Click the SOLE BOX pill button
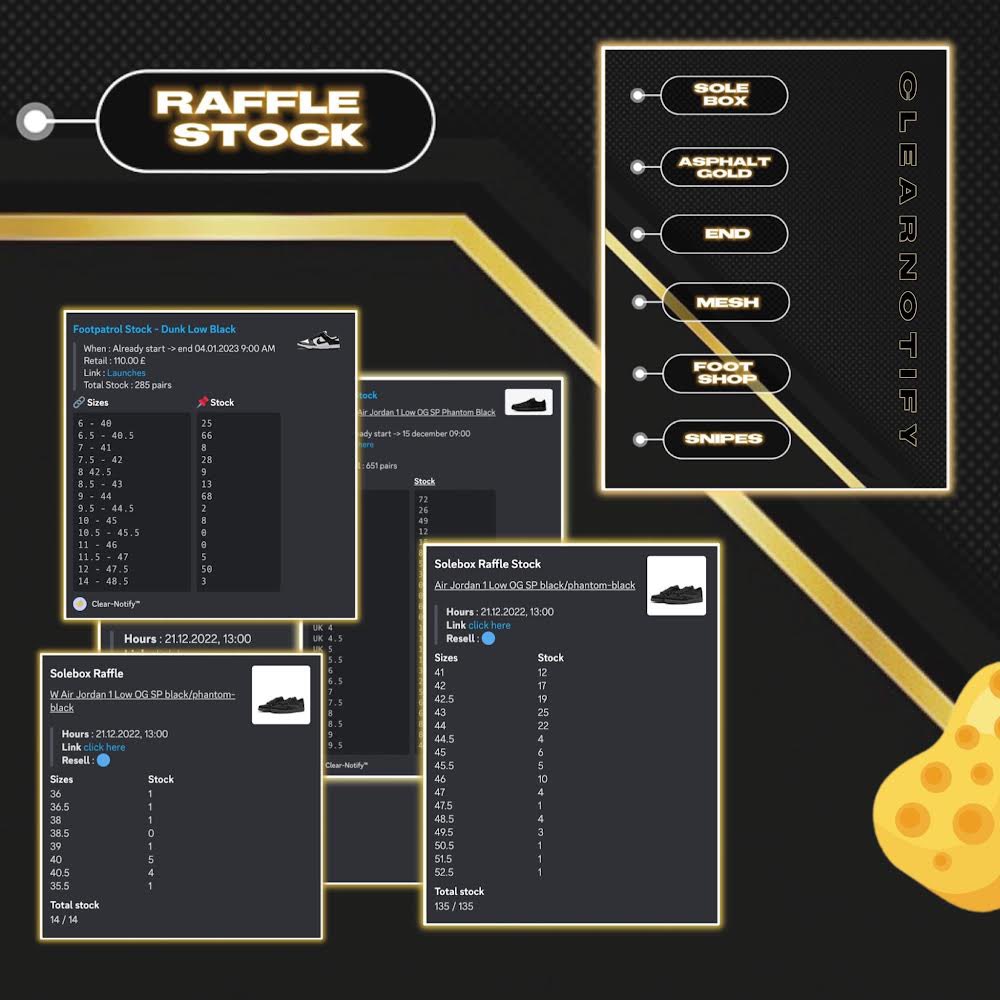Screen dimensions: 1000x1000 click(724, 95)
